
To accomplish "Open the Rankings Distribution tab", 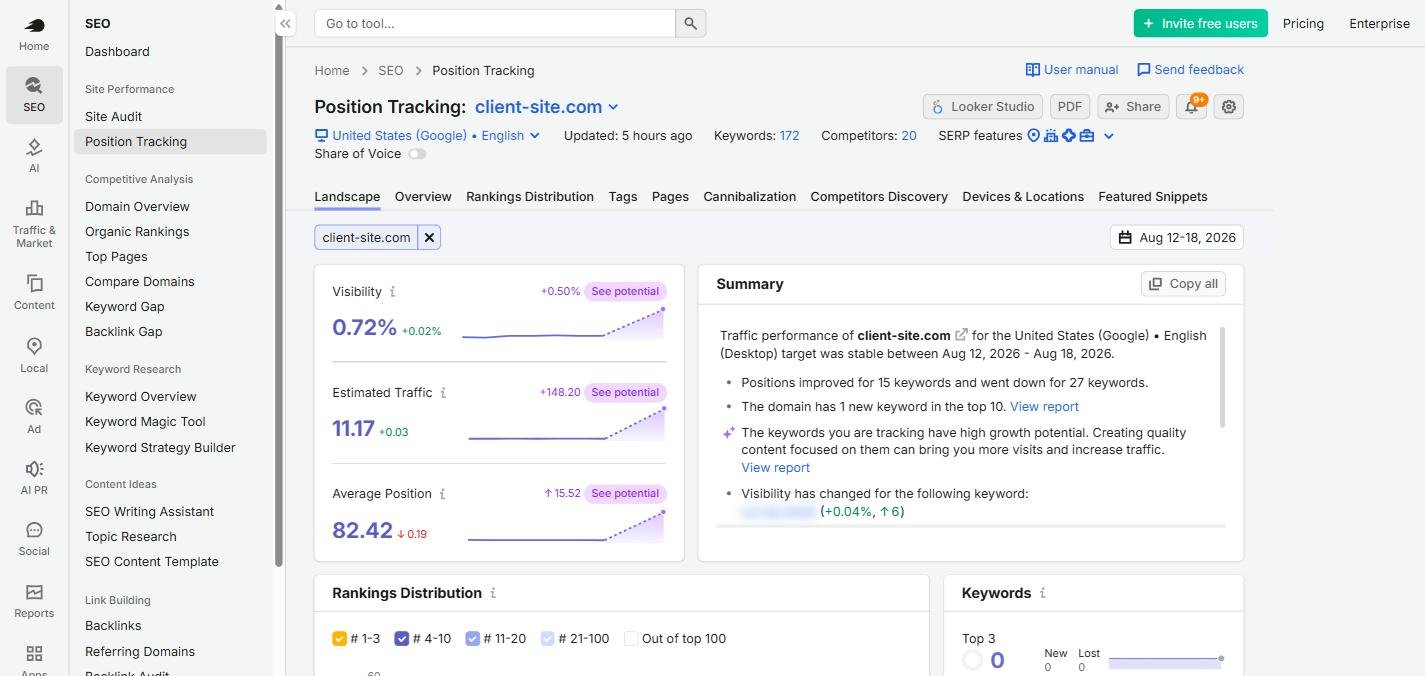I will point(530,197).
